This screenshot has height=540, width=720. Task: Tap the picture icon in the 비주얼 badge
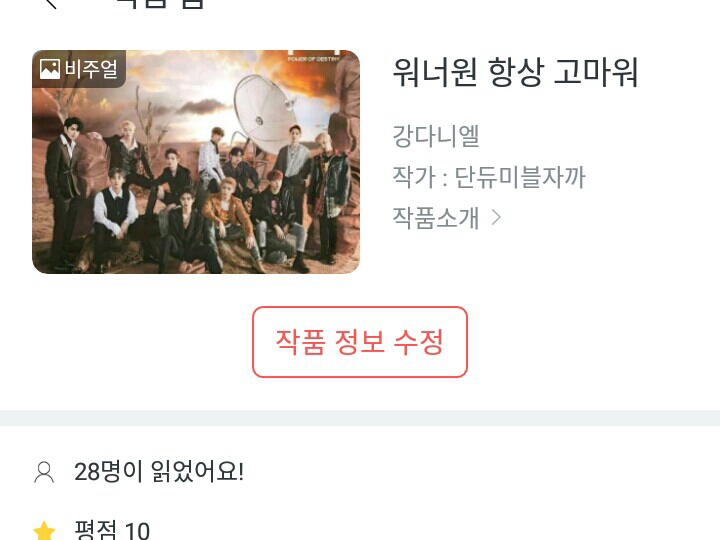(x=50, y=69)
